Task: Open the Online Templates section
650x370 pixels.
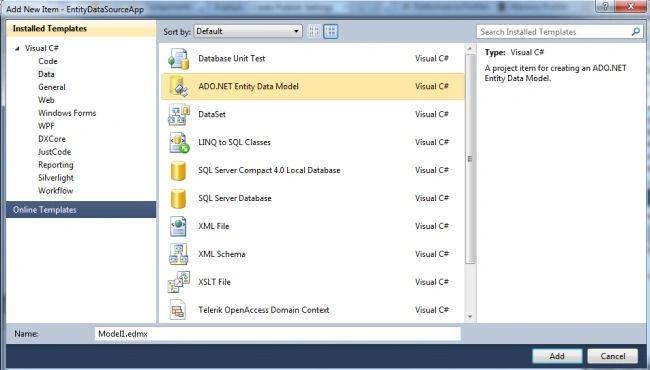Action: [81, 210]
